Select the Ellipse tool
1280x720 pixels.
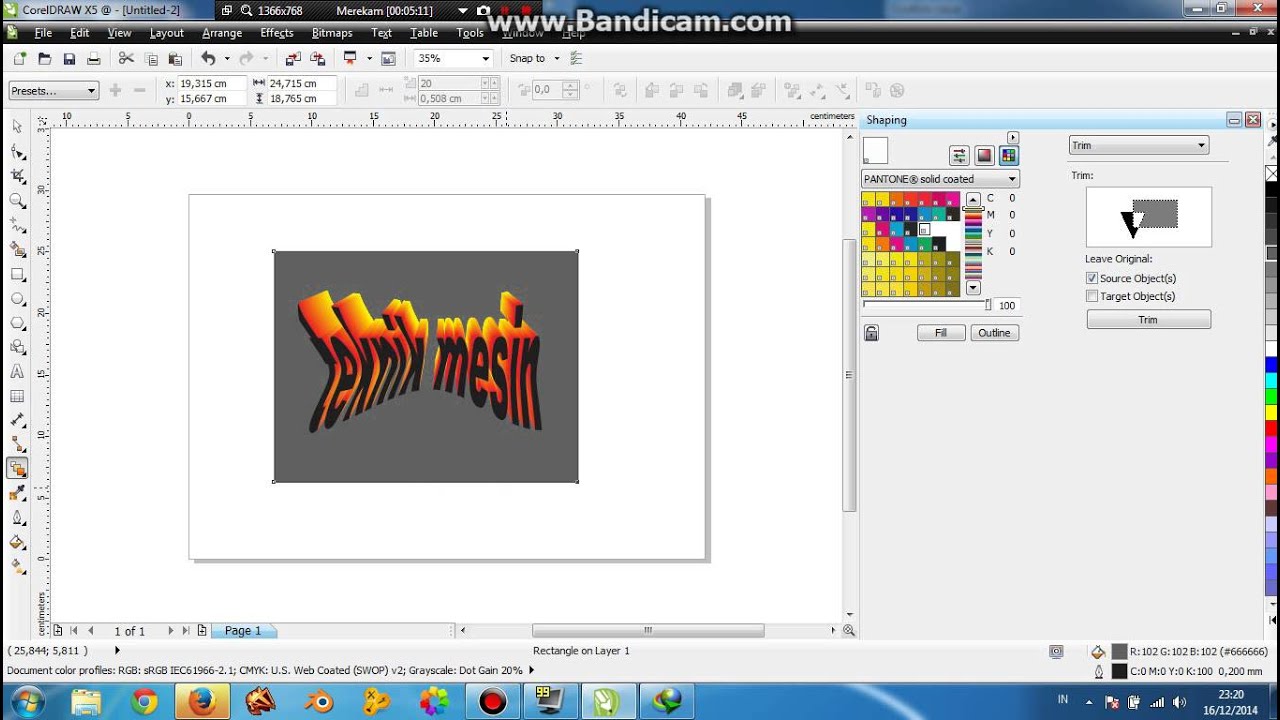click(x=17, y=298)
